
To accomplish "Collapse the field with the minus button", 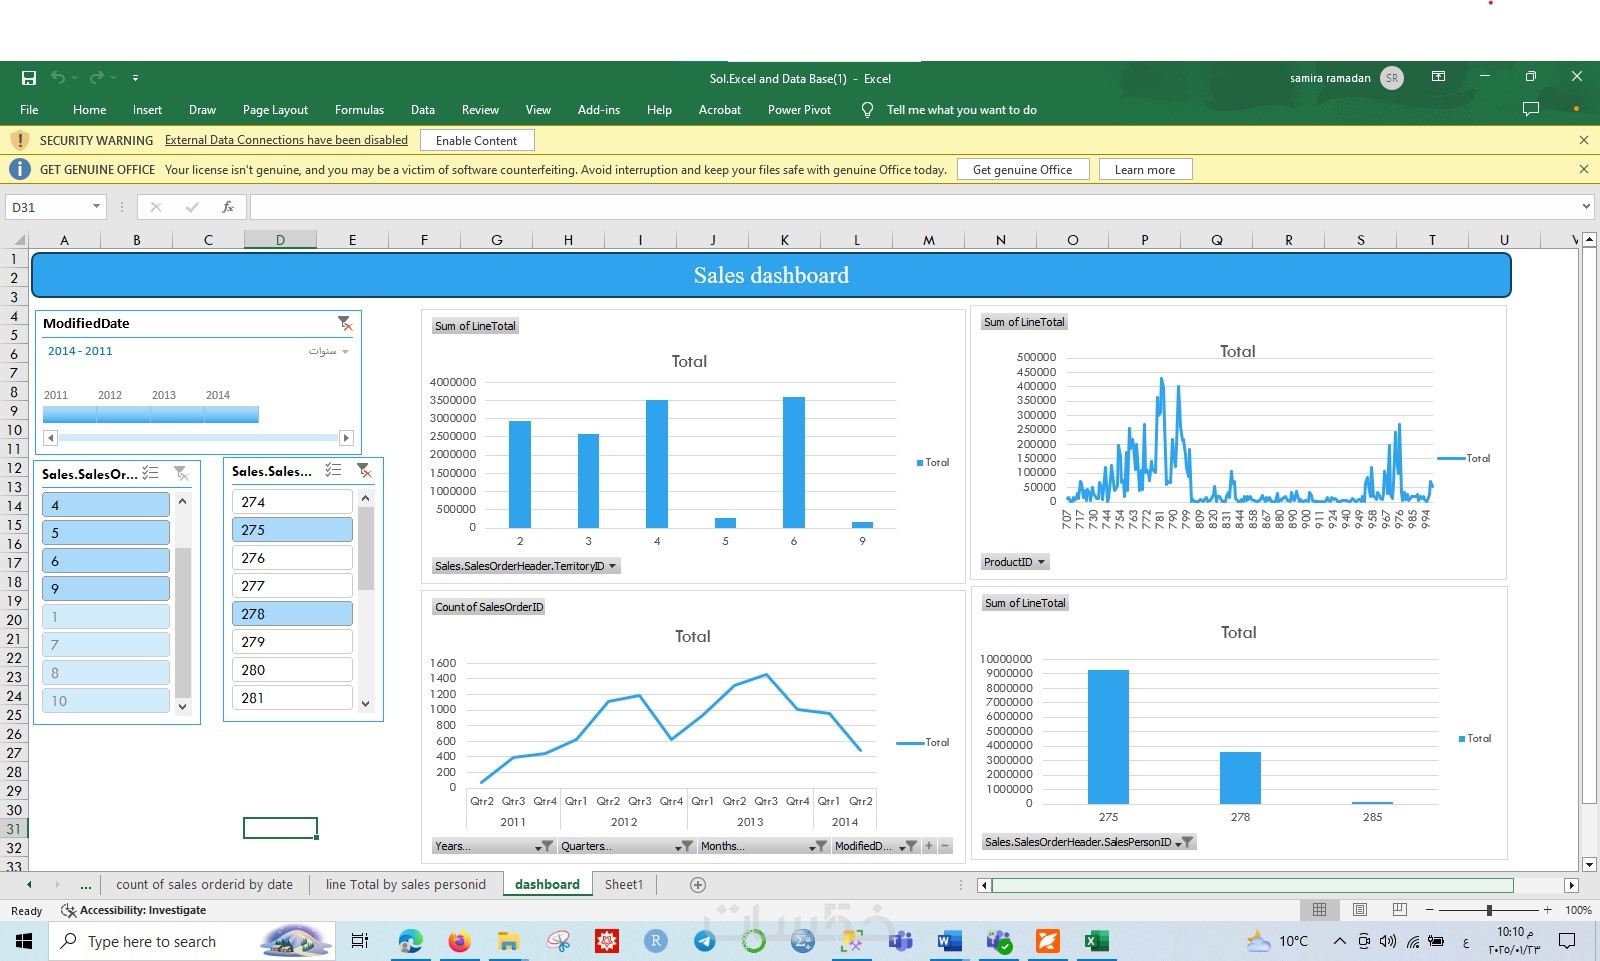I will click(x=945, y=846).
